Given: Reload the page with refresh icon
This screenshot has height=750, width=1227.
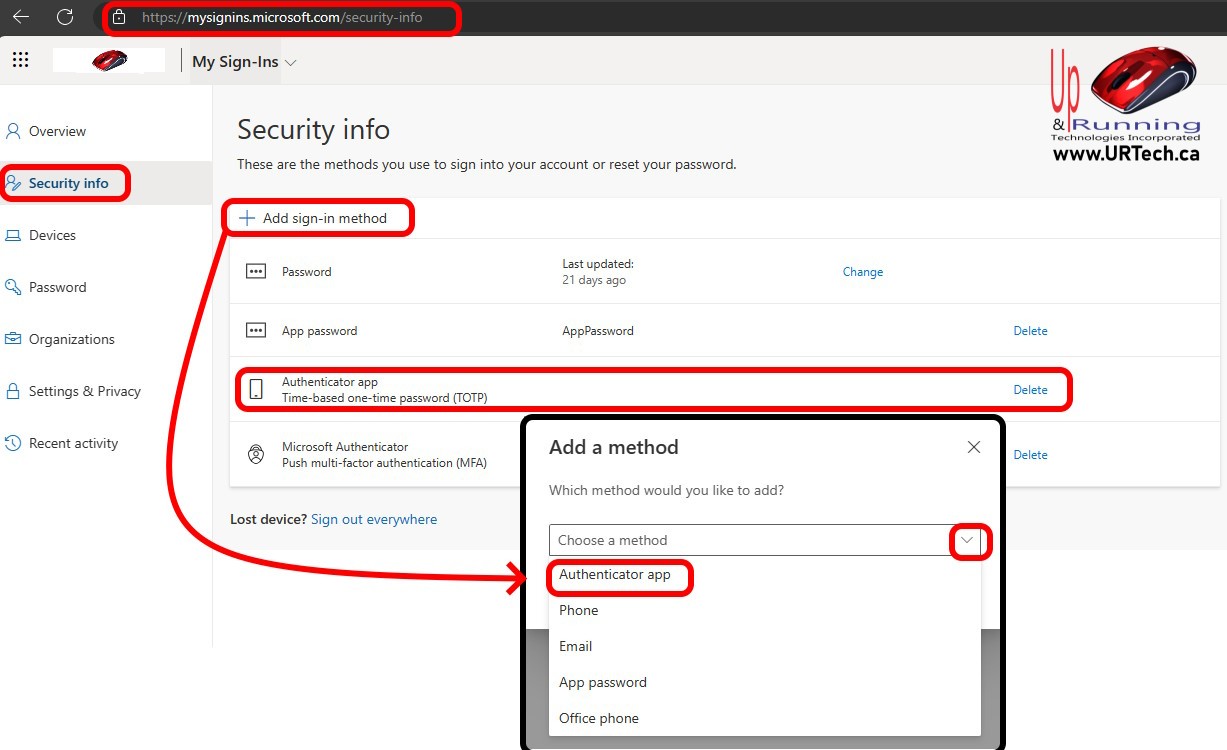Looking at the screenshot, I should (65, 17).
